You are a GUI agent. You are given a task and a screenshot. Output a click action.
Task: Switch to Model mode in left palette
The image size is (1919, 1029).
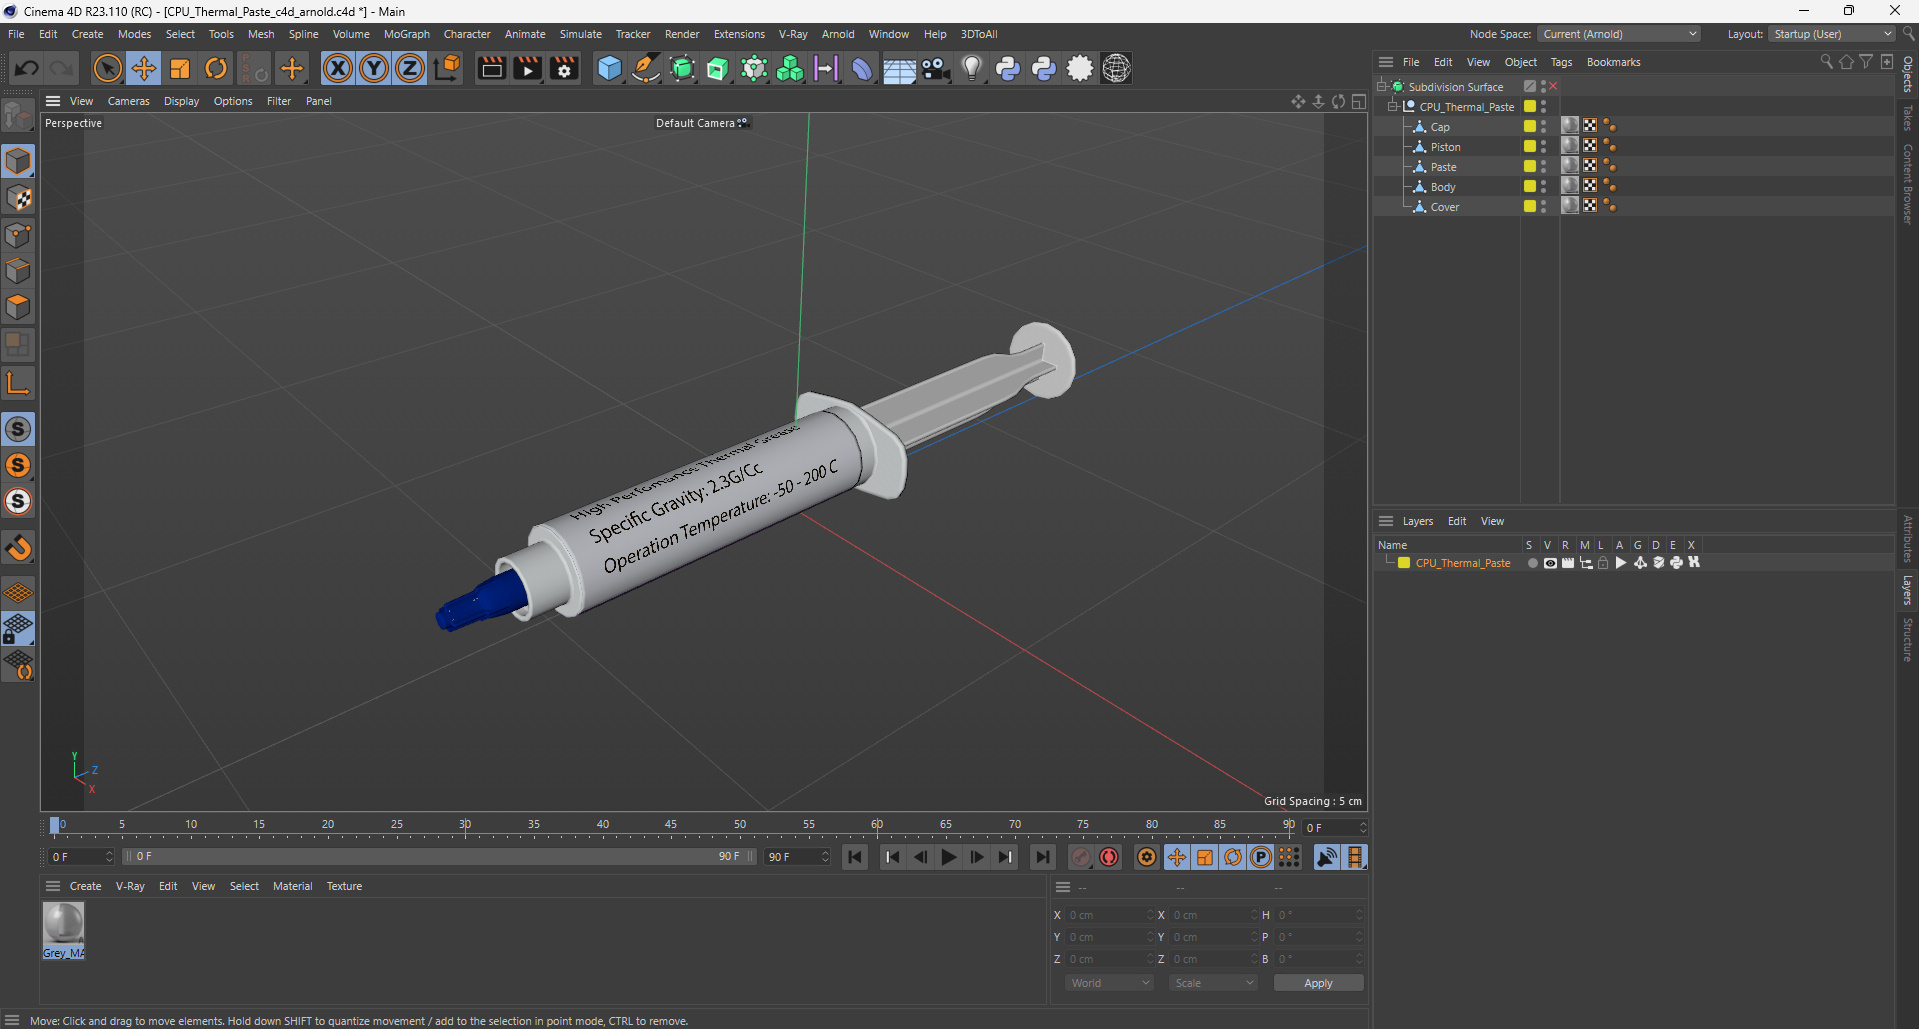(18, 161)
